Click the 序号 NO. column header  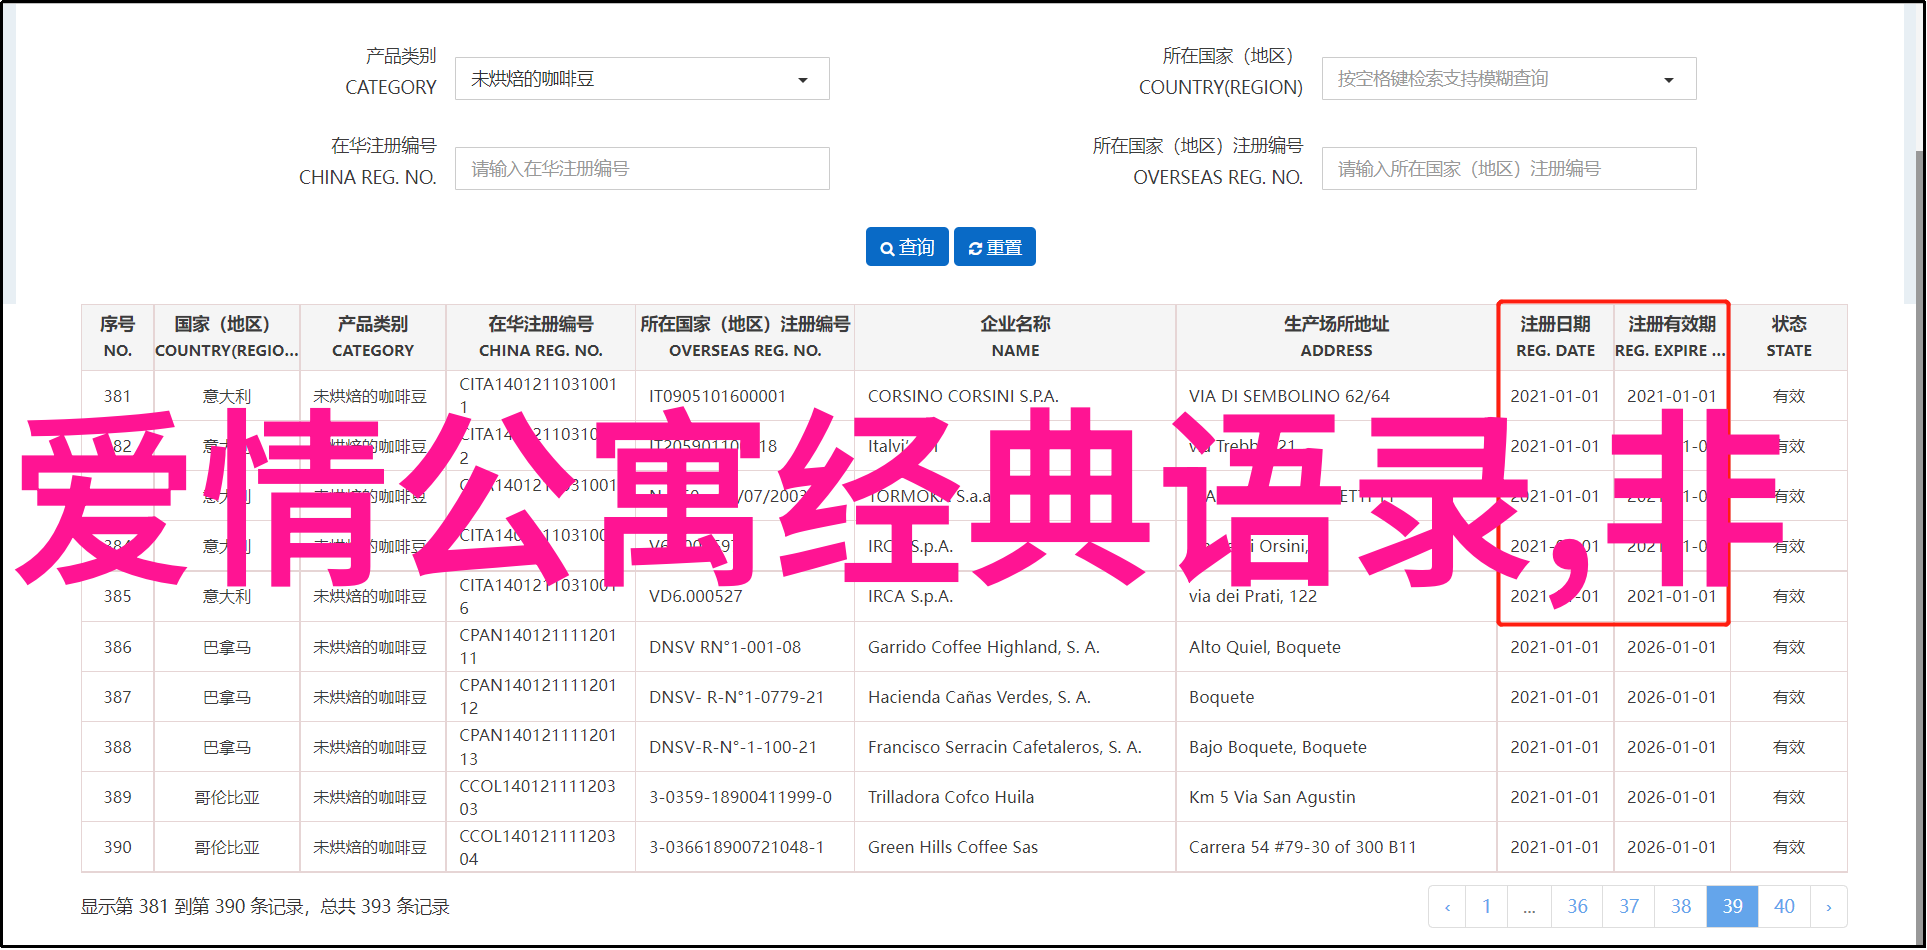coord(118,337)
